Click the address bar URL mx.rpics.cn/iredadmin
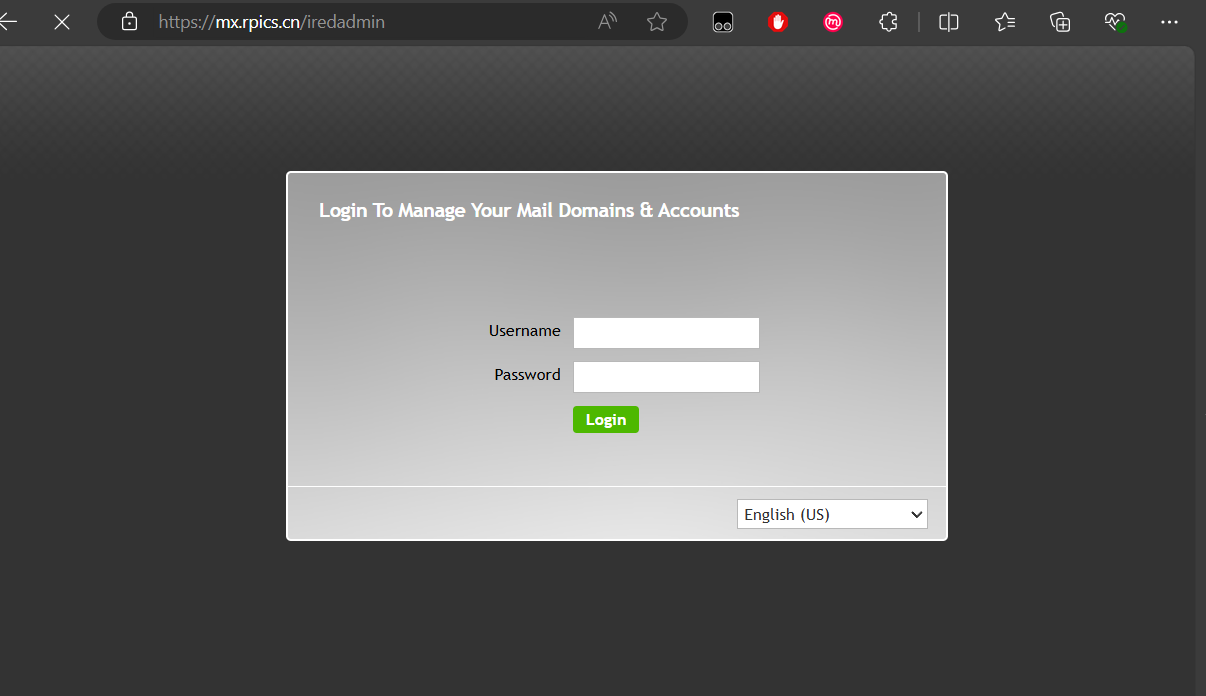Image resolution: width=1206 pixels, height=696 pixels. coord(271,22)
